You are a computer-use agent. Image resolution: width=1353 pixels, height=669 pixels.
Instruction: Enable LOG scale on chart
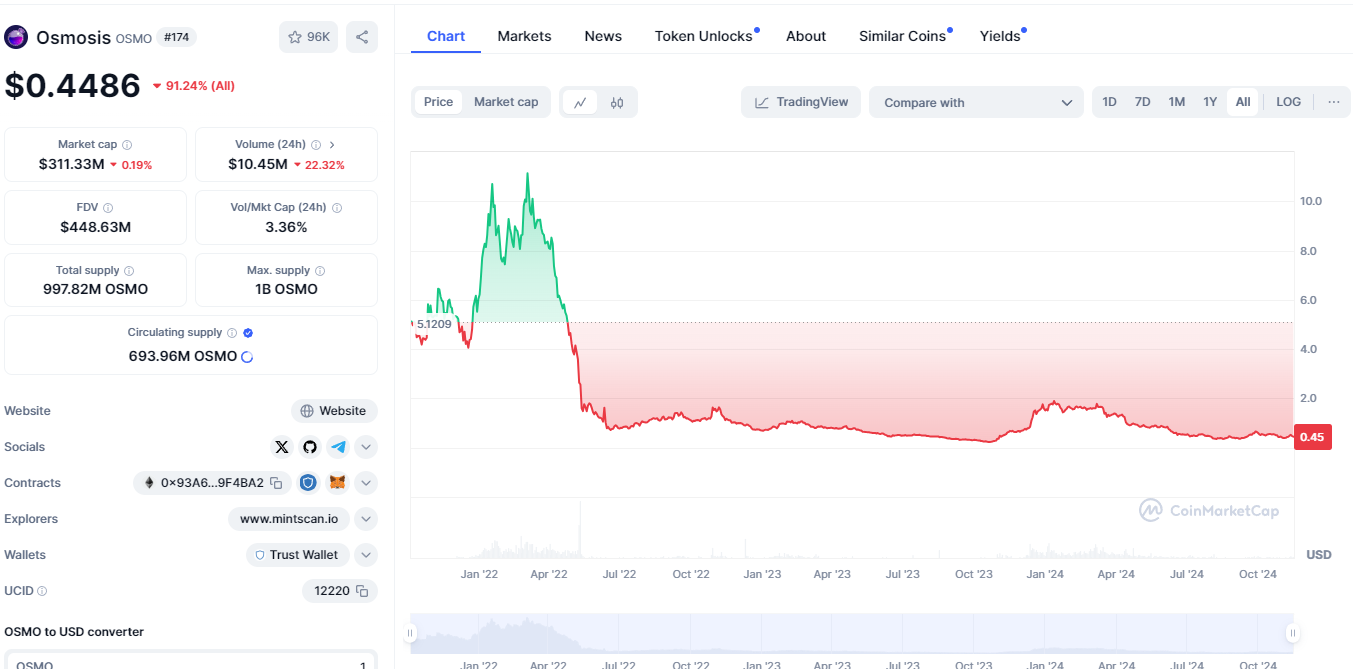pyautogui.click(x=1288, y=102)
